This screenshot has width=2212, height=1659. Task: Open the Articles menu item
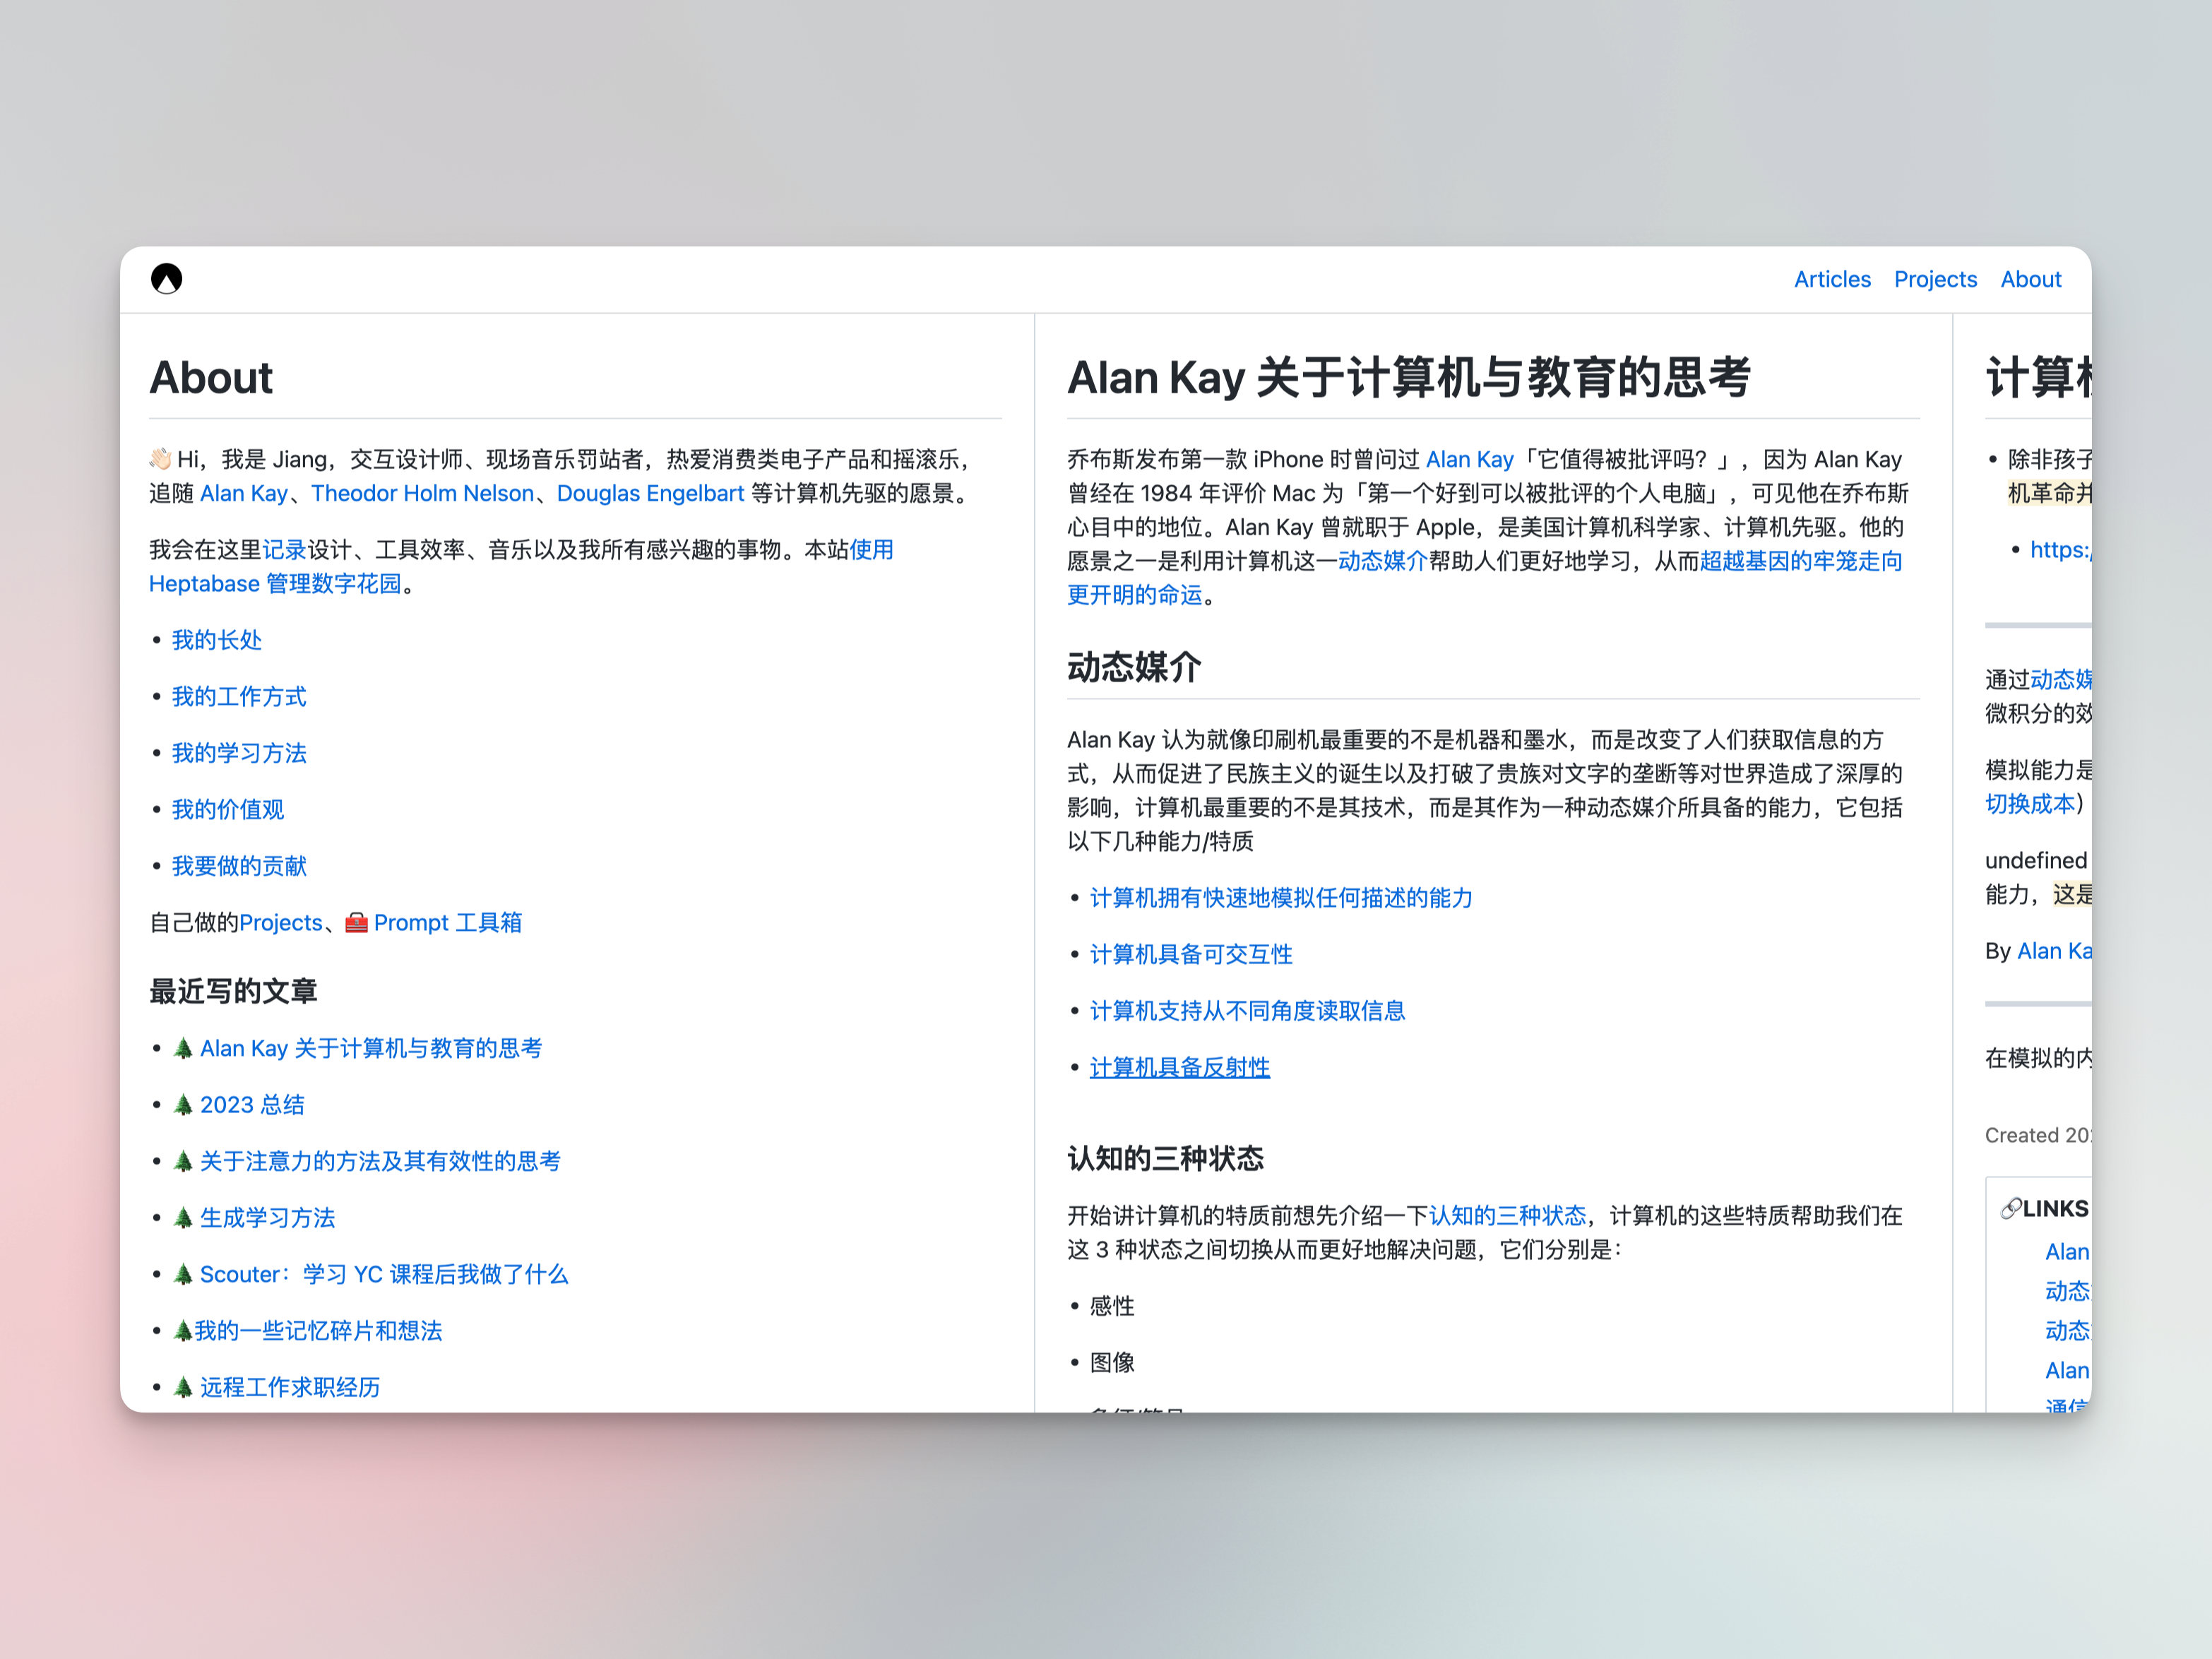[x=1831, y=279]
